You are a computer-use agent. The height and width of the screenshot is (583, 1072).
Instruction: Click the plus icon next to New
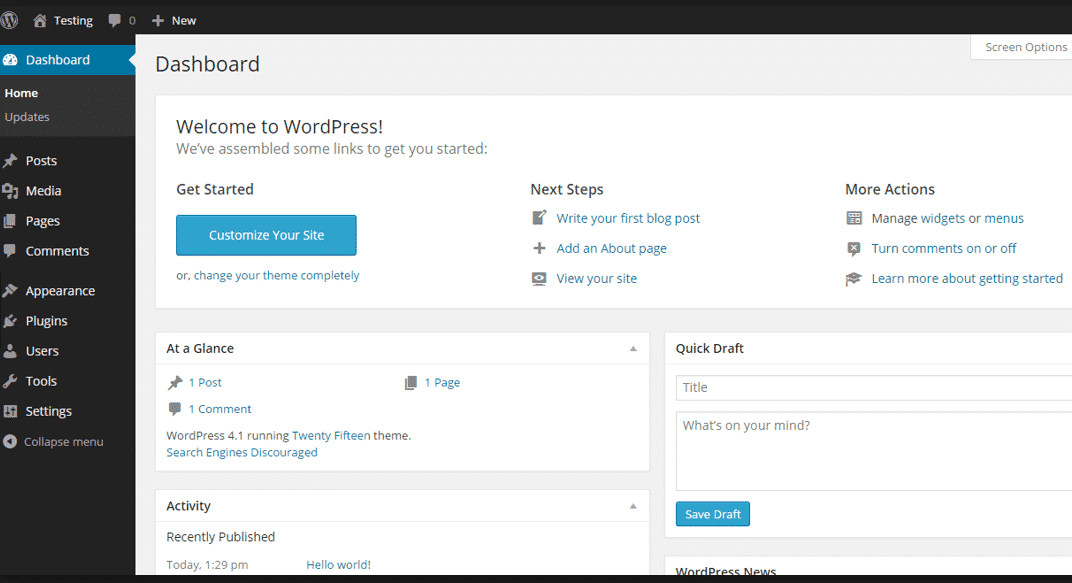click(158, 21)
